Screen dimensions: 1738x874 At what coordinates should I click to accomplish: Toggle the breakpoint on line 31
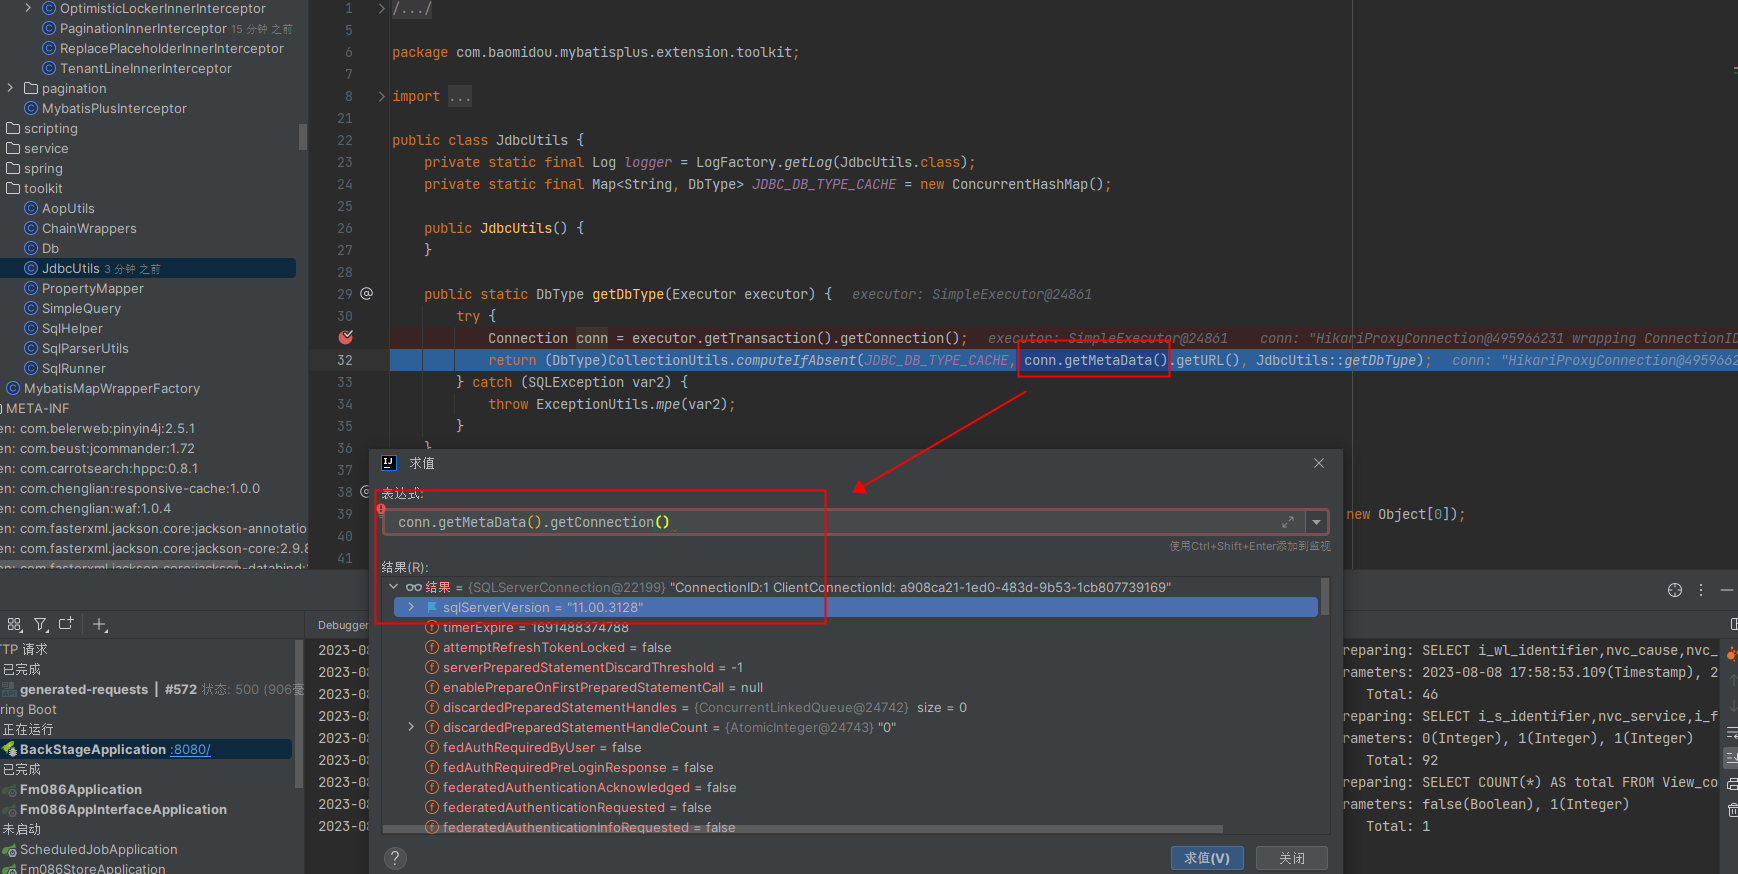(x=346, y=338)
